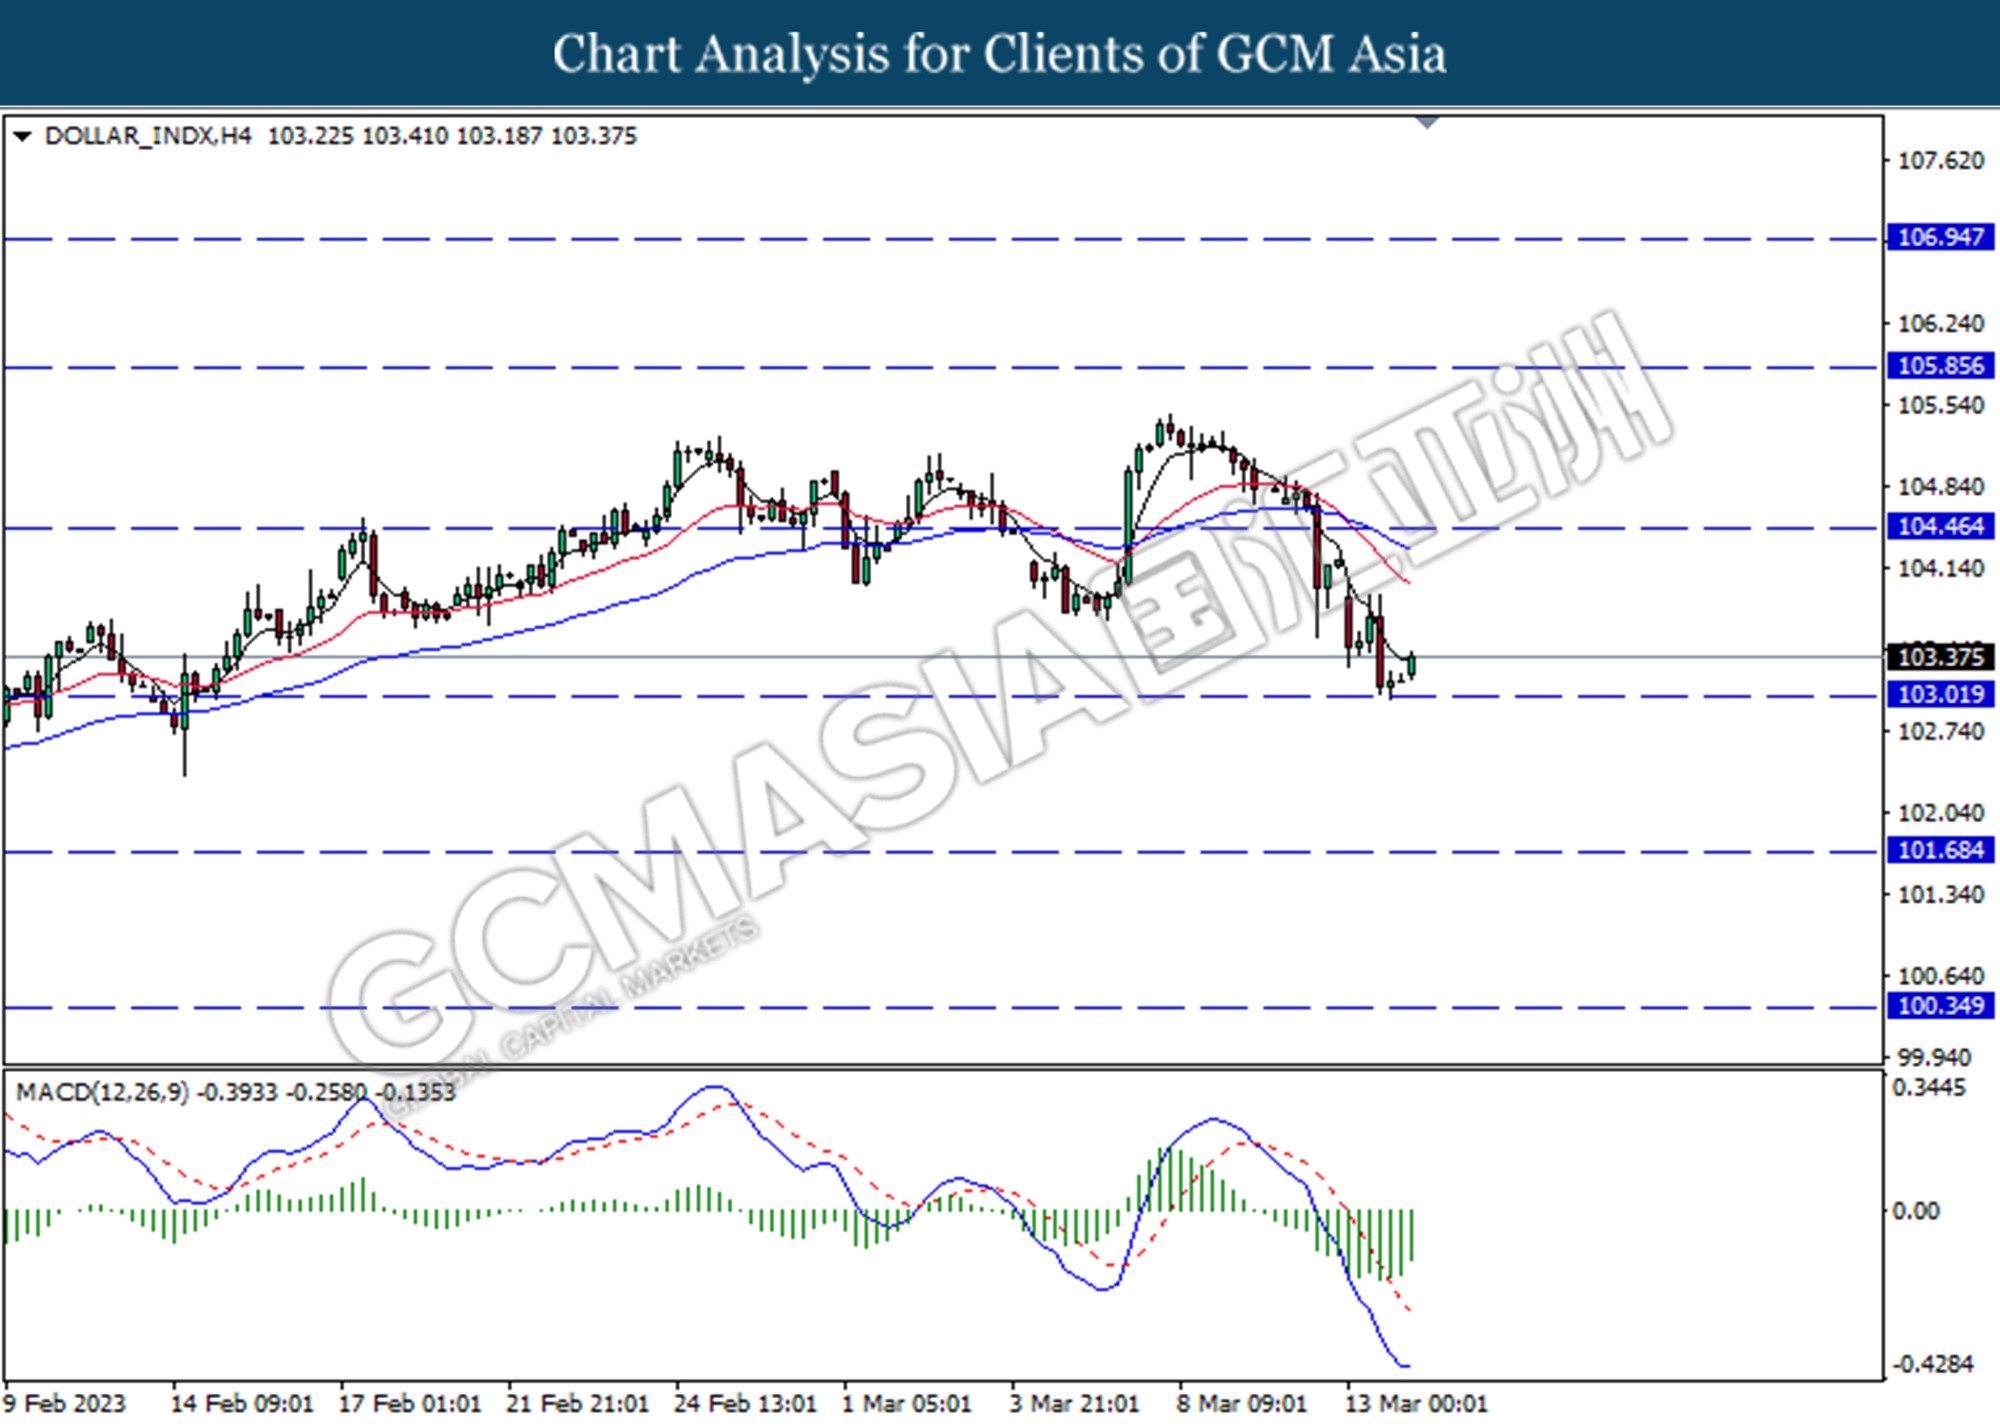This screenshot has height=1428, width=2000.
Task: Select the 106.240 price axis value
Action: point(1940,323)
